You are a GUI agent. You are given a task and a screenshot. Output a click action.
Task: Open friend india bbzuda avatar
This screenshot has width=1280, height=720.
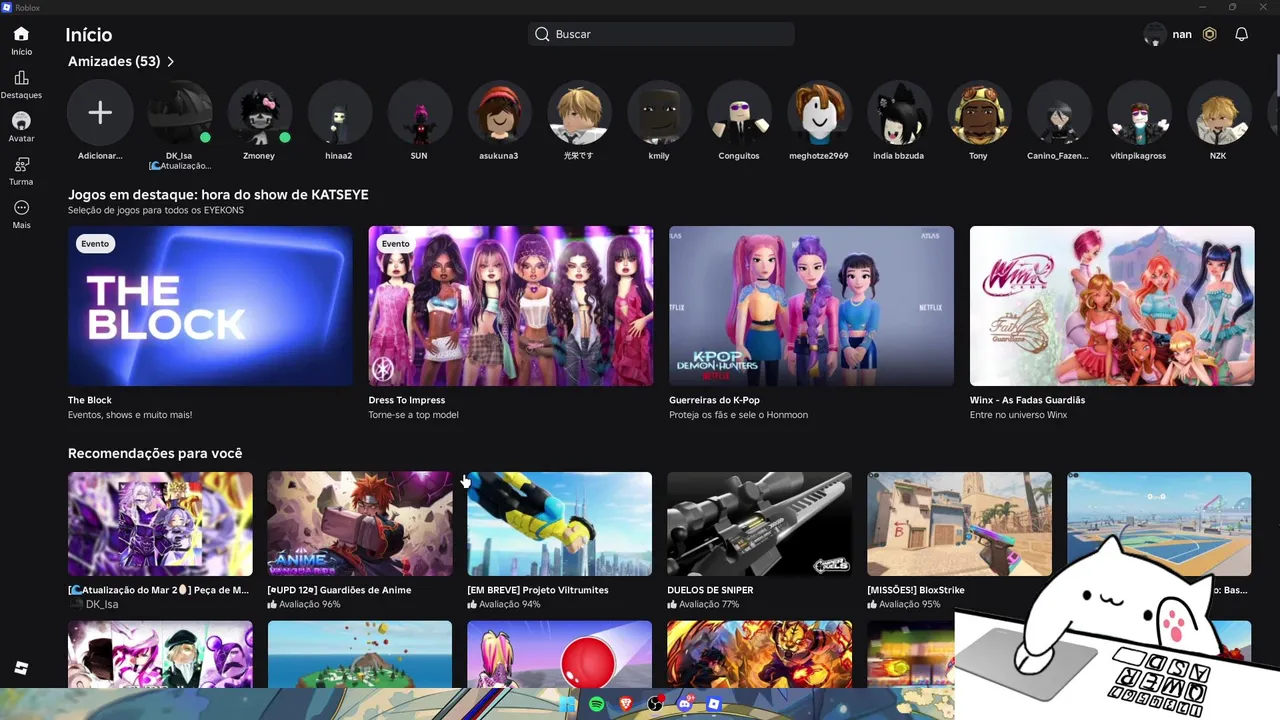(x=900, y=112)
